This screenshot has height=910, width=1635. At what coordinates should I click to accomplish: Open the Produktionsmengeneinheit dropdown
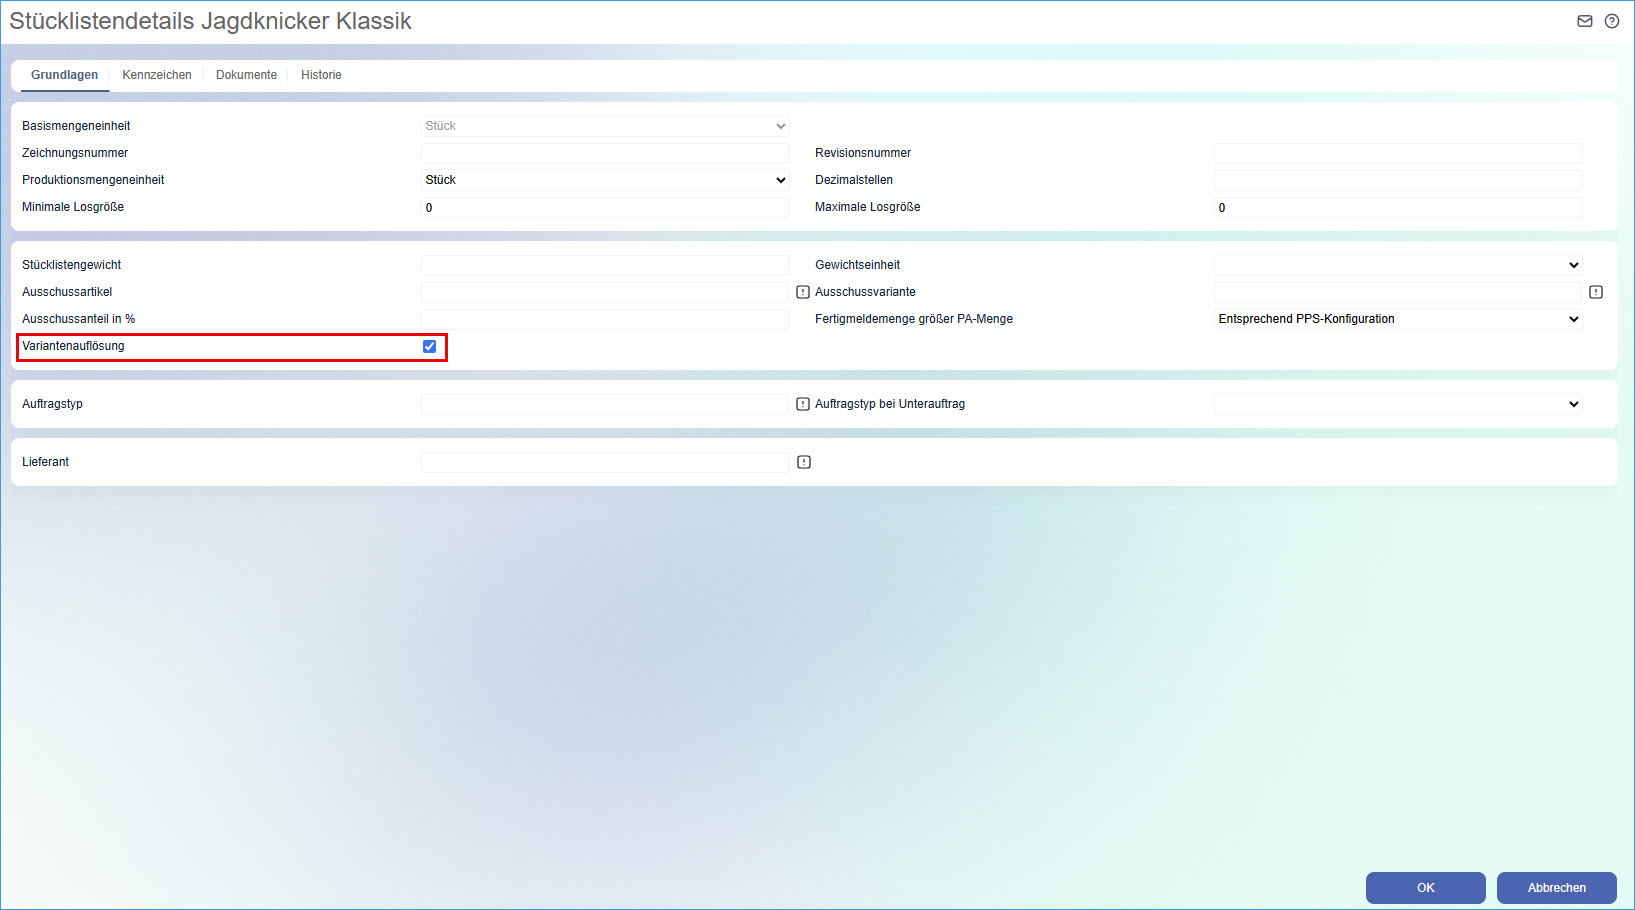click(605, 180)
